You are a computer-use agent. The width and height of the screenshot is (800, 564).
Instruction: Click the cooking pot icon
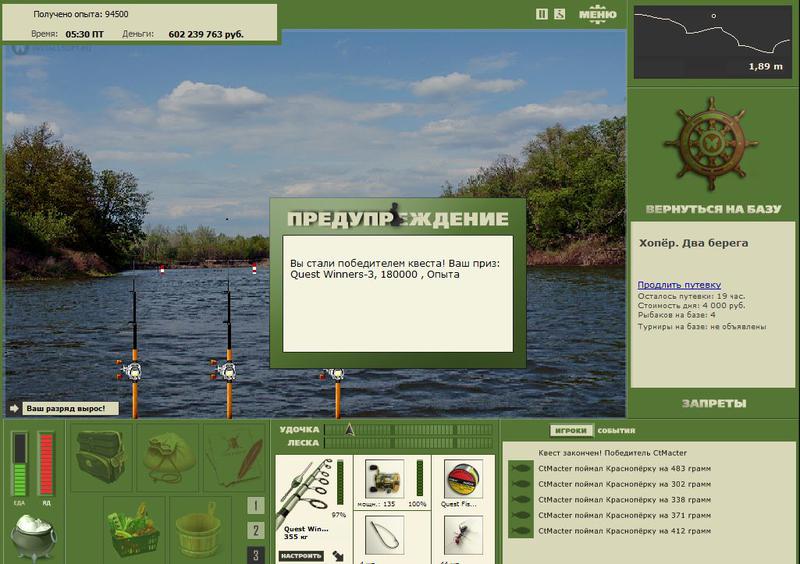33,536
